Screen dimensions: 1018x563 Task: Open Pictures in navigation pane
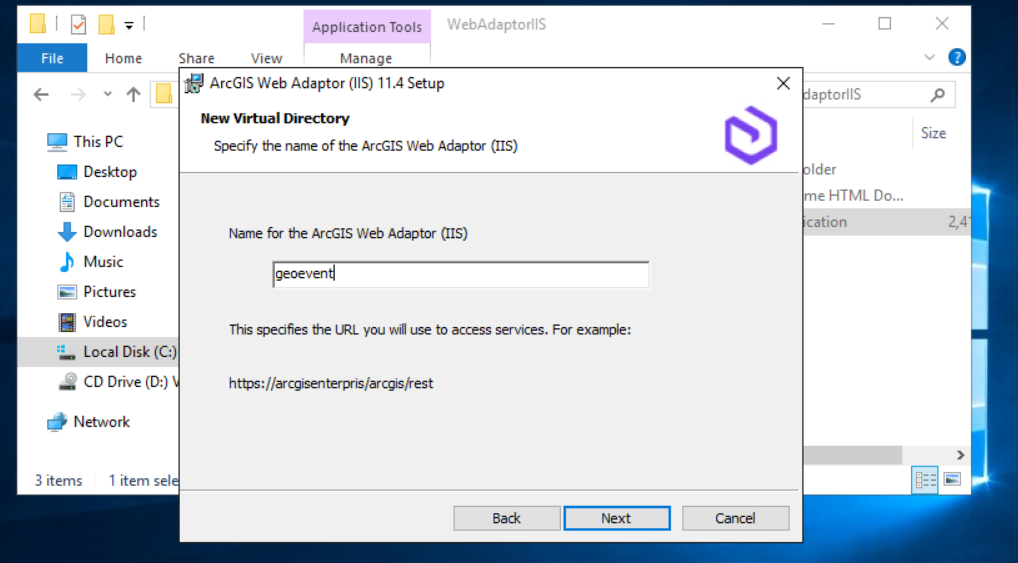point(96,292)
